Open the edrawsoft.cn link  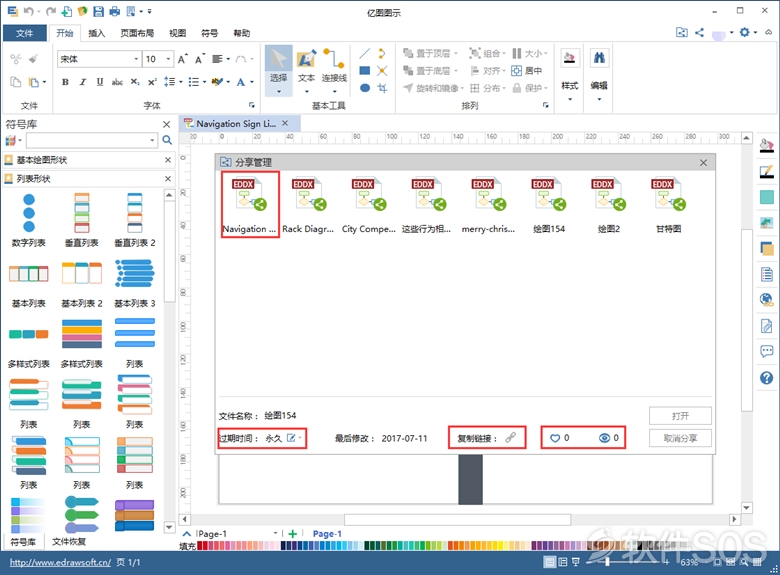tap(60, 563)
